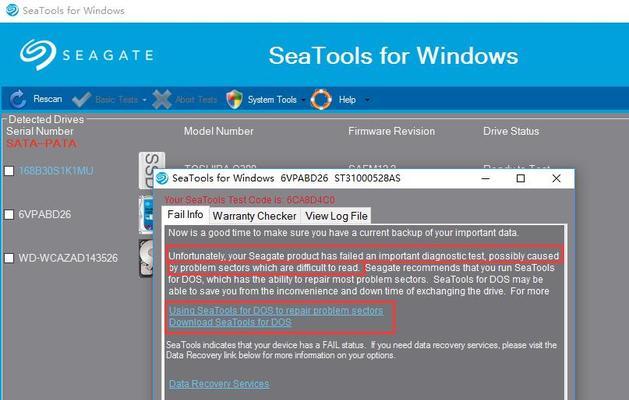The height and width of the screenshot is (400, 629).
Task: Click the System Tools shield icon
Action: pyautogui.click(x=234, y=99)
